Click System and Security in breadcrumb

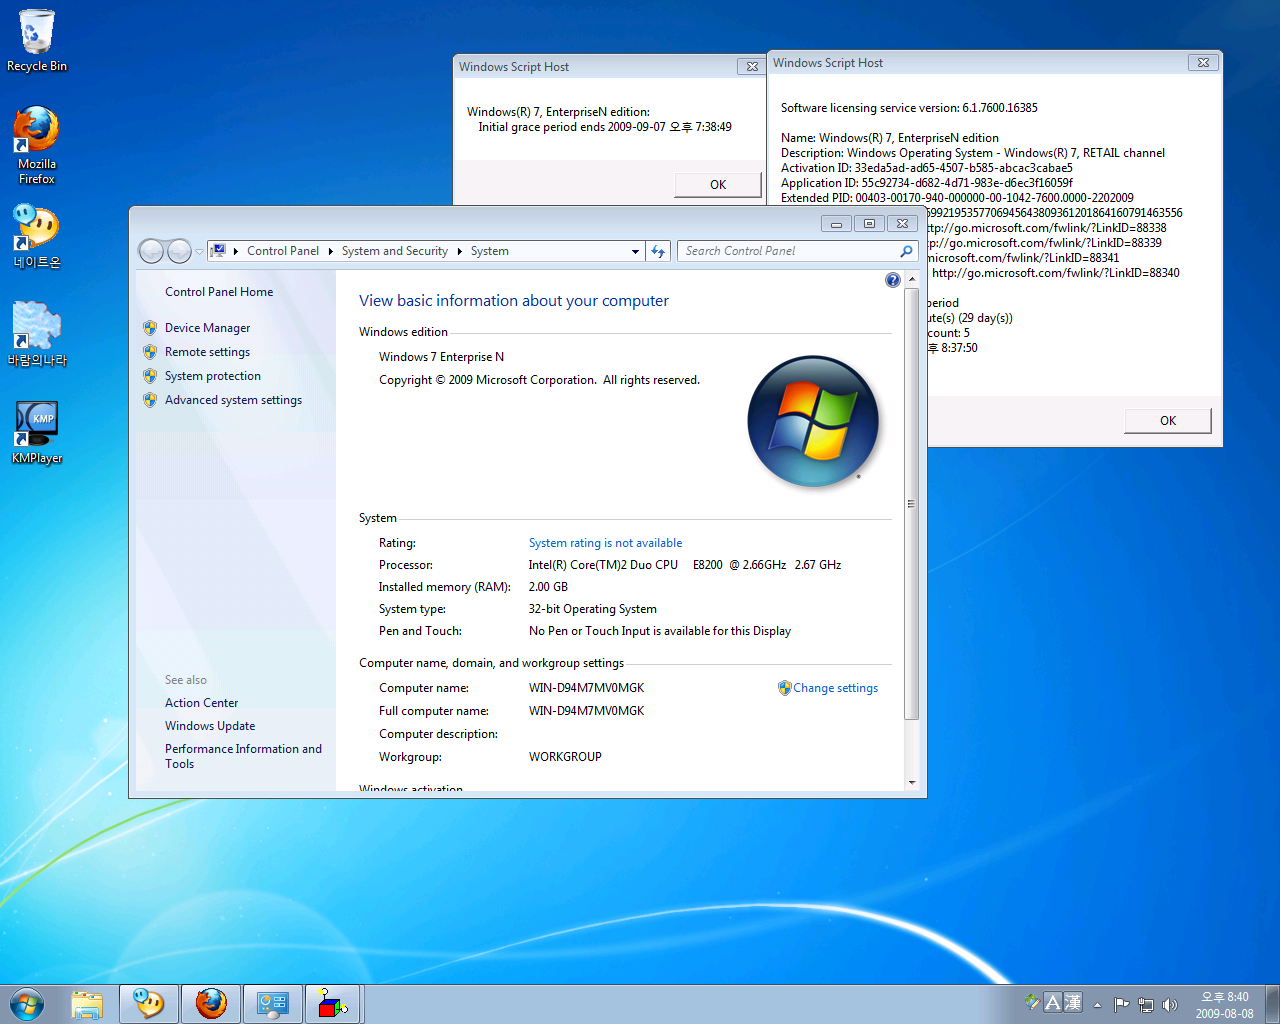395,251
